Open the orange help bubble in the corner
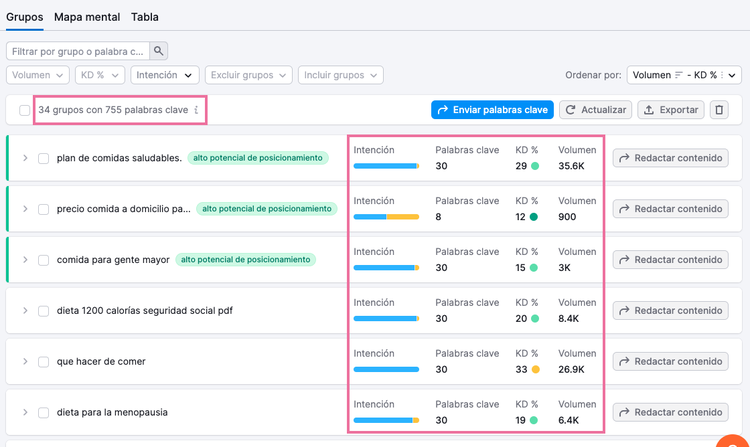Image resolution: width=750 pixels, height=447 pixels. 734,442
